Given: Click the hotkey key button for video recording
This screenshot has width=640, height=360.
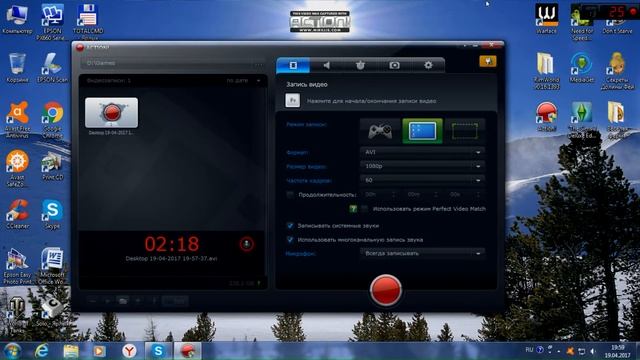Looking at the screenshot, I should [x=293, y=100].
